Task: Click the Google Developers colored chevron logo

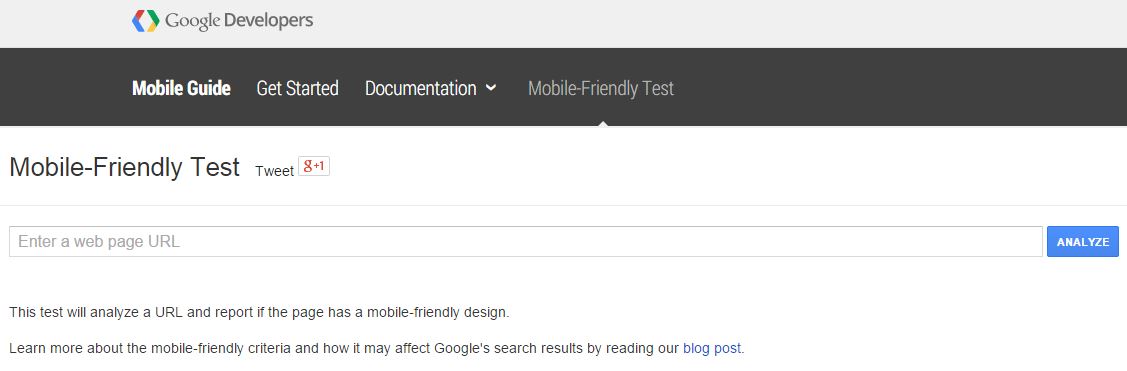Action: pyautogui.click(x=145, y=21)
